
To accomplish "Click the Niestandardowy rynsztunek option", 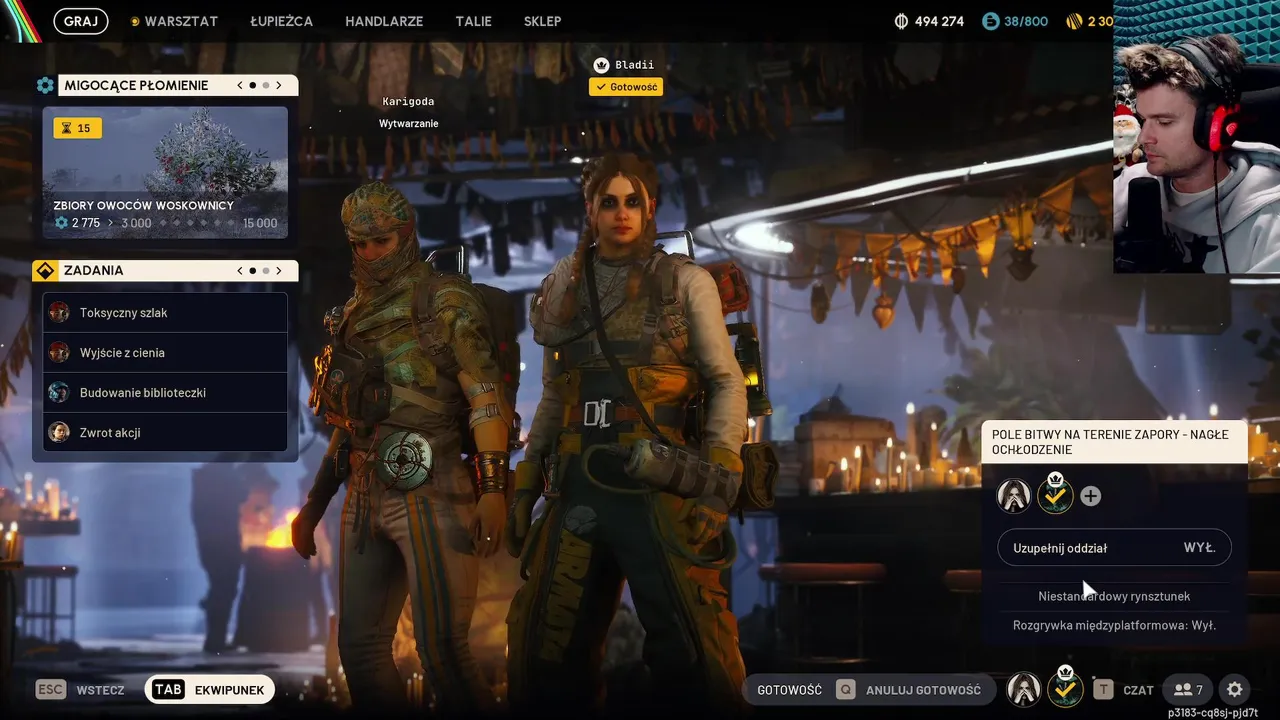I will [x=1114, y=596].
